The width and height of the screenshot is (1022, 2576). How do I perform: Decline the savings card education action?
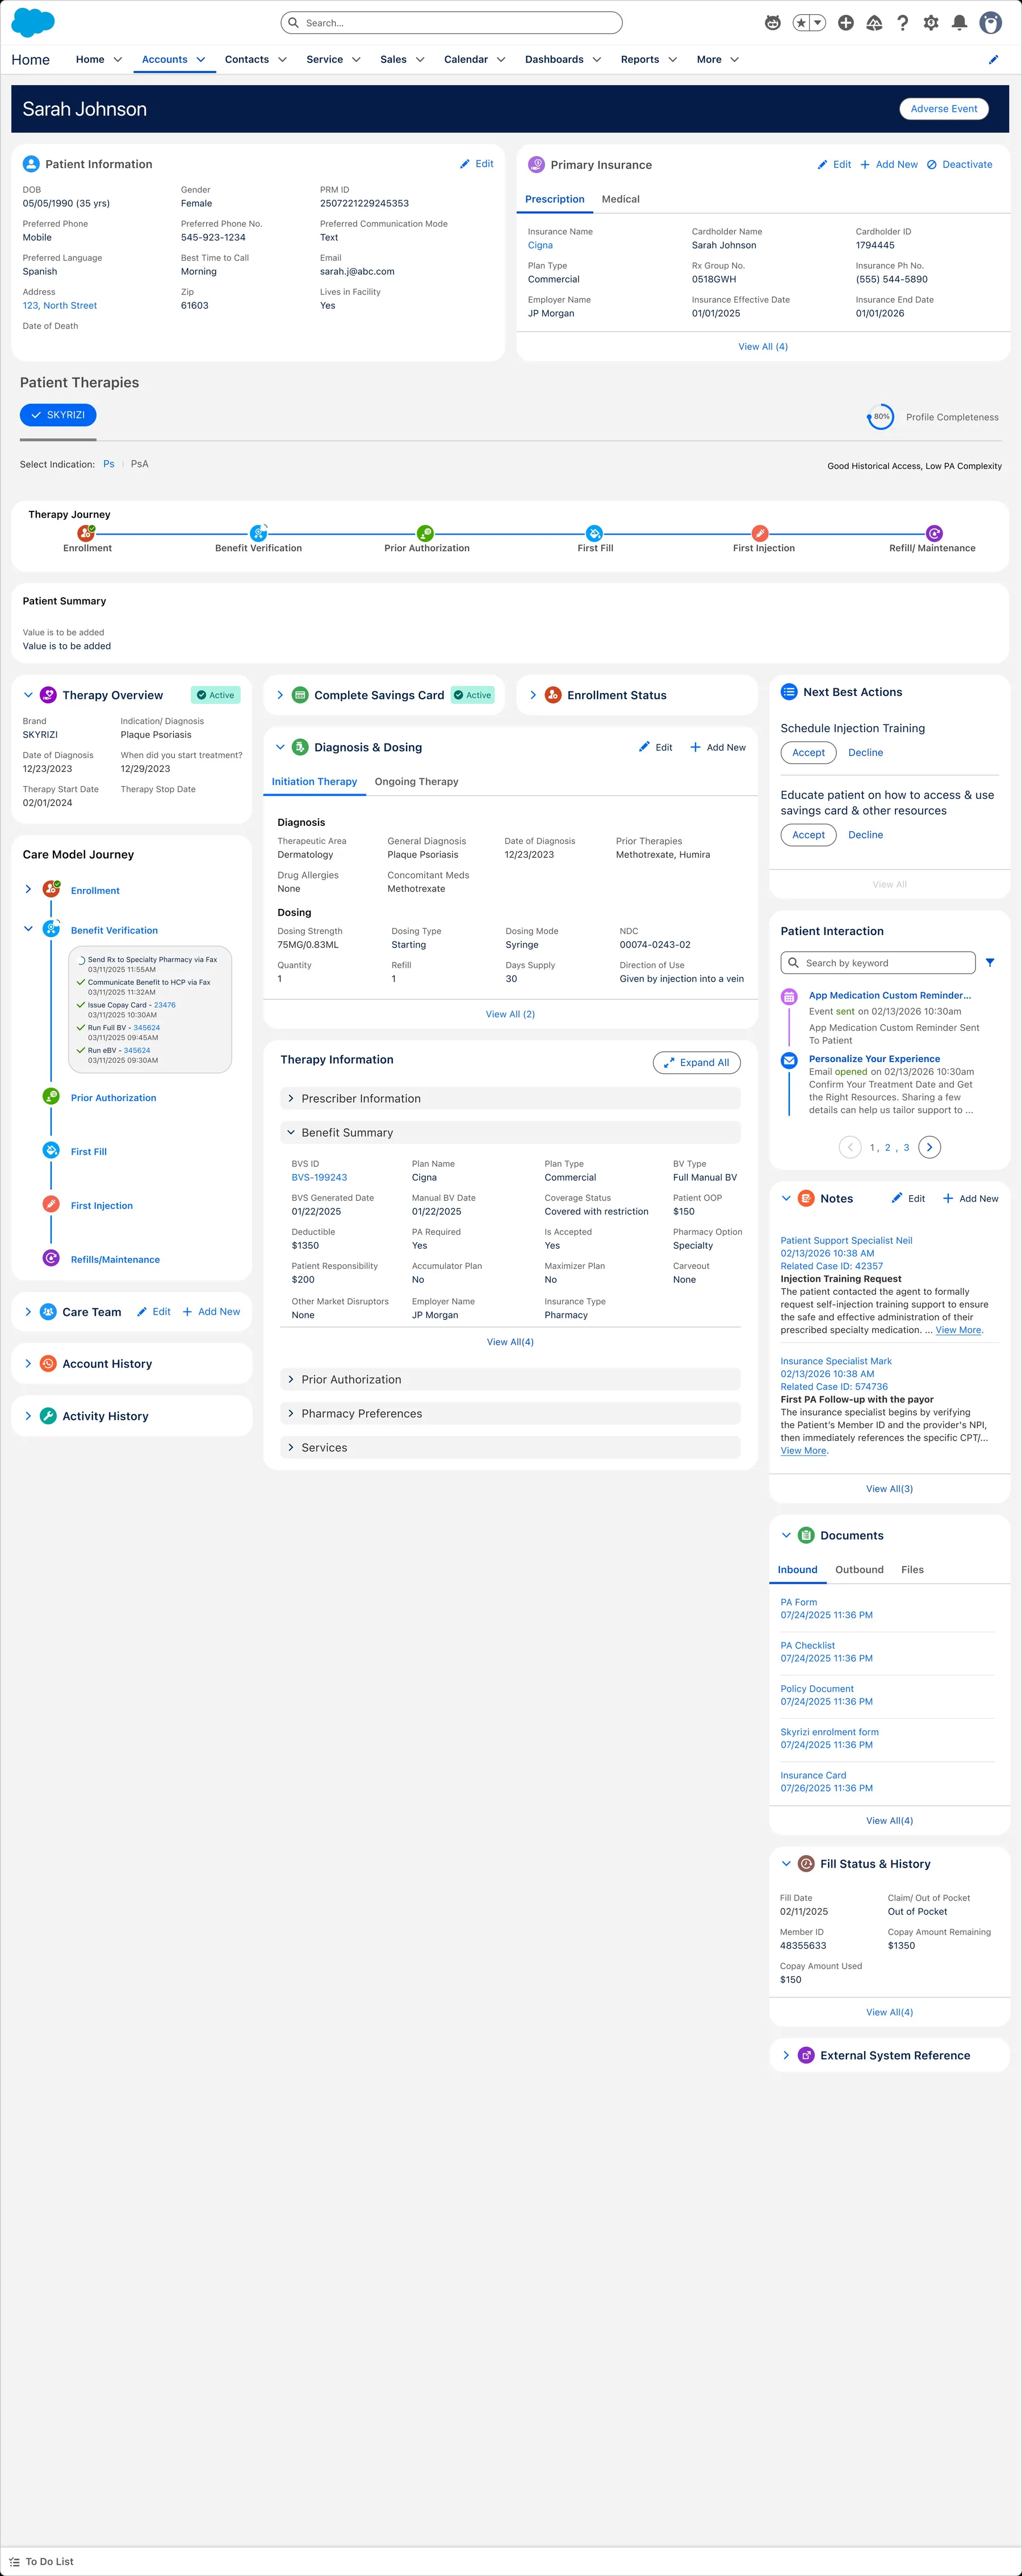click(865, 835)
